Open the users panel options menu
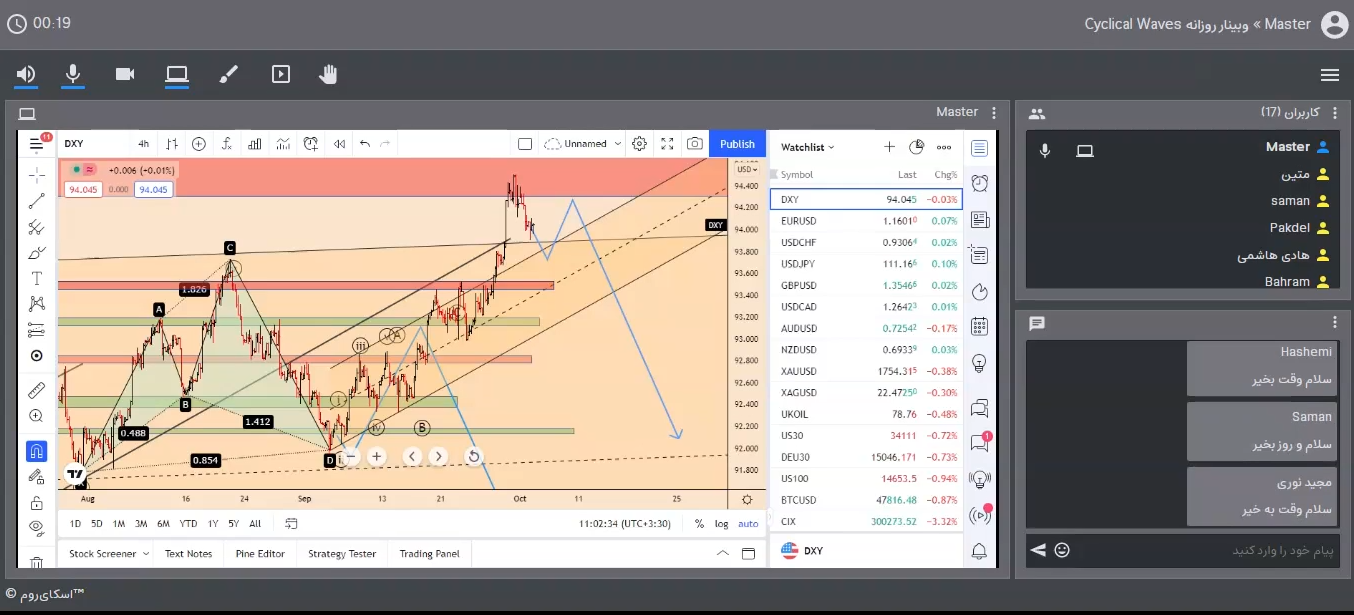 [x=1334, y=113]
